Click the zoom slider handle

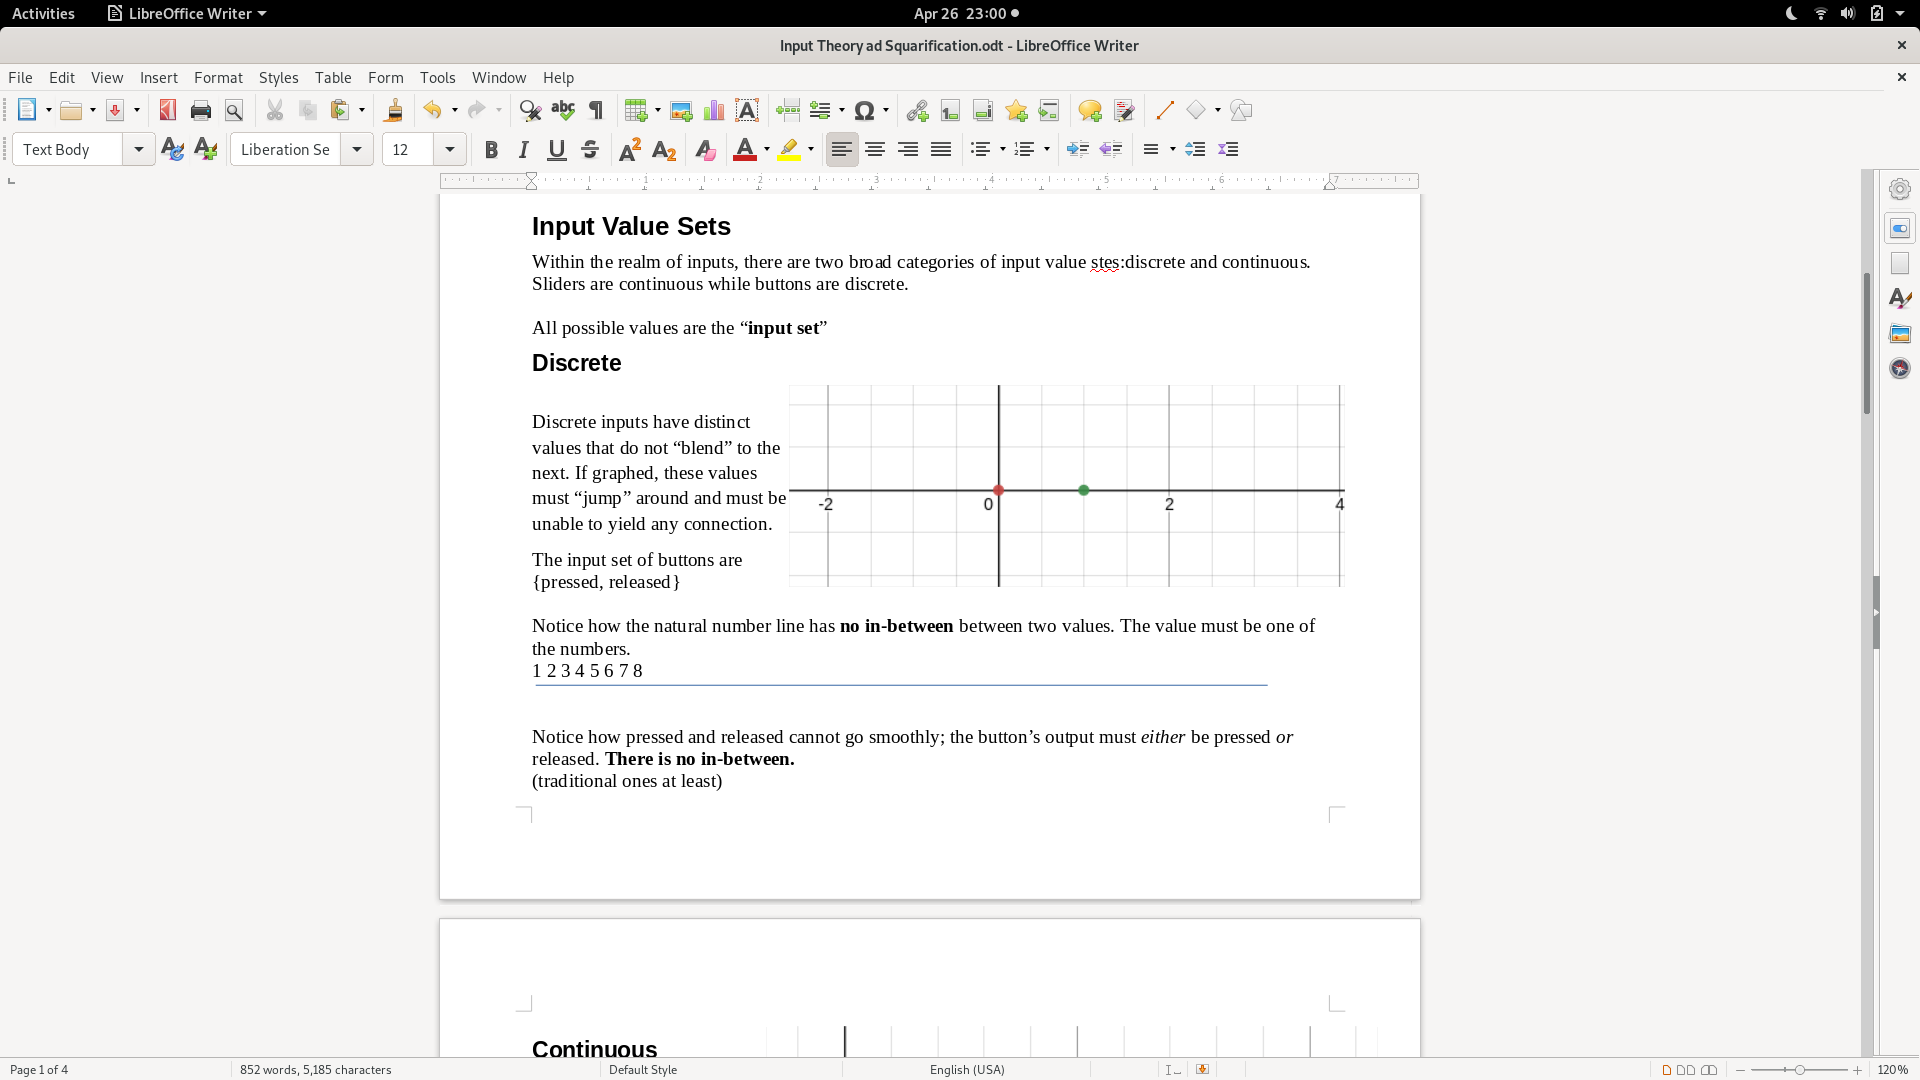click(x=1799, y=1070)
